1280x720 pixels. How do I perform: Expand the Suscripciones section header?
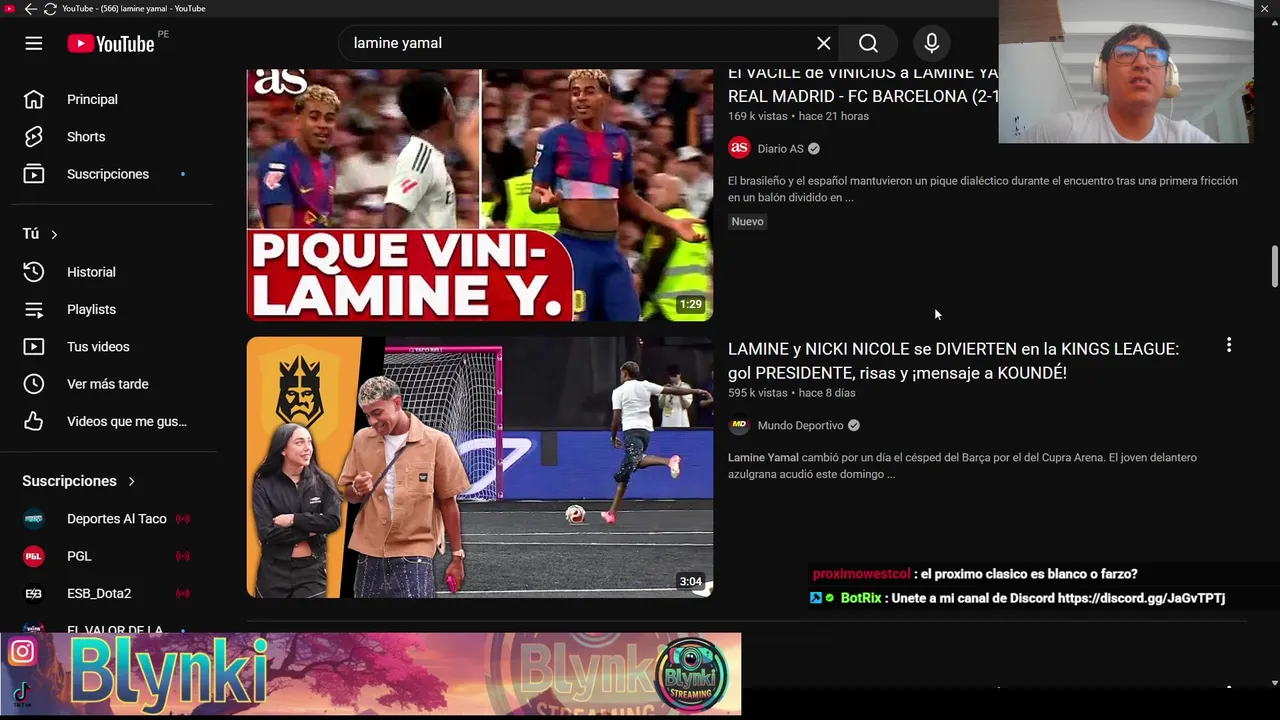point(79,481)
